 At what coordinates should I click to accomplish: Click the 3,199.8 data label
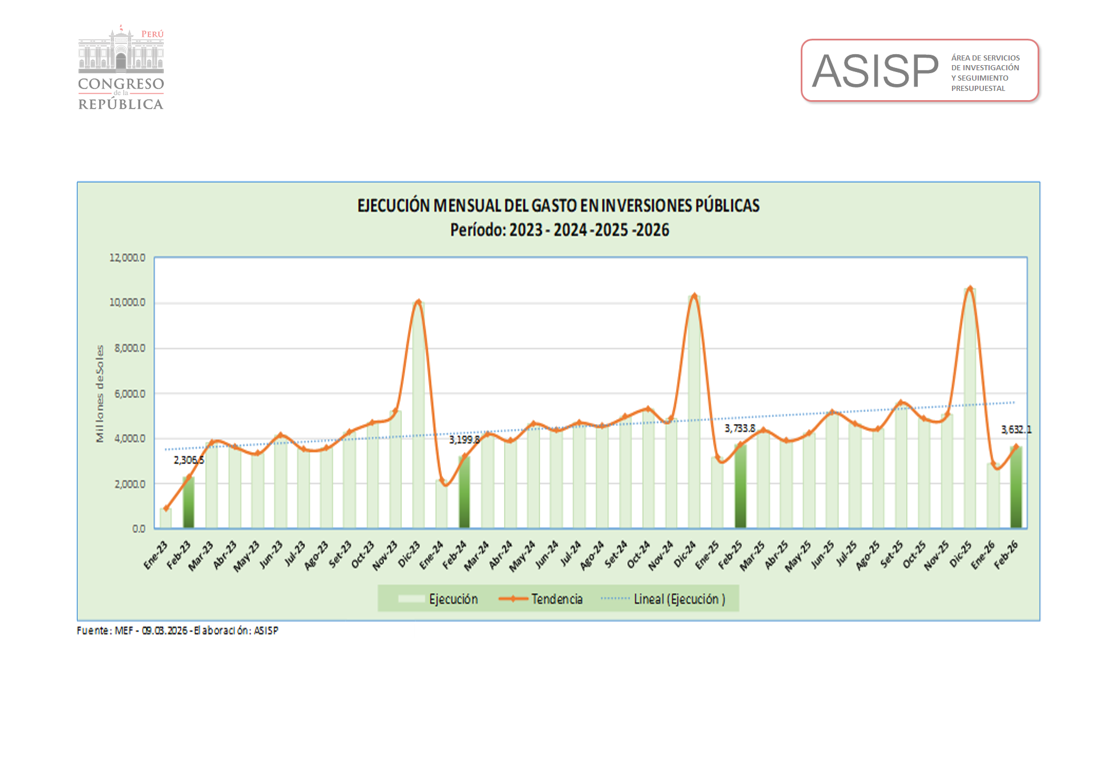click(464, 439)
